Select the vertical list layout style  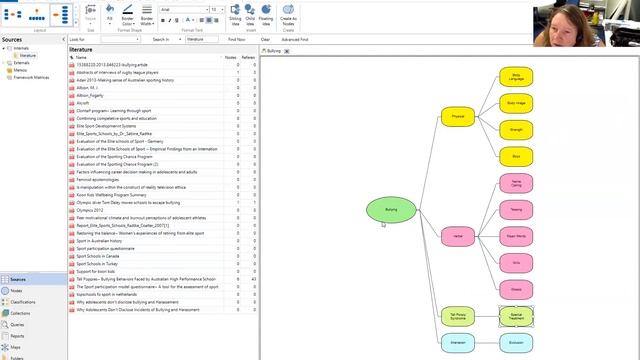tap(61, 15)
